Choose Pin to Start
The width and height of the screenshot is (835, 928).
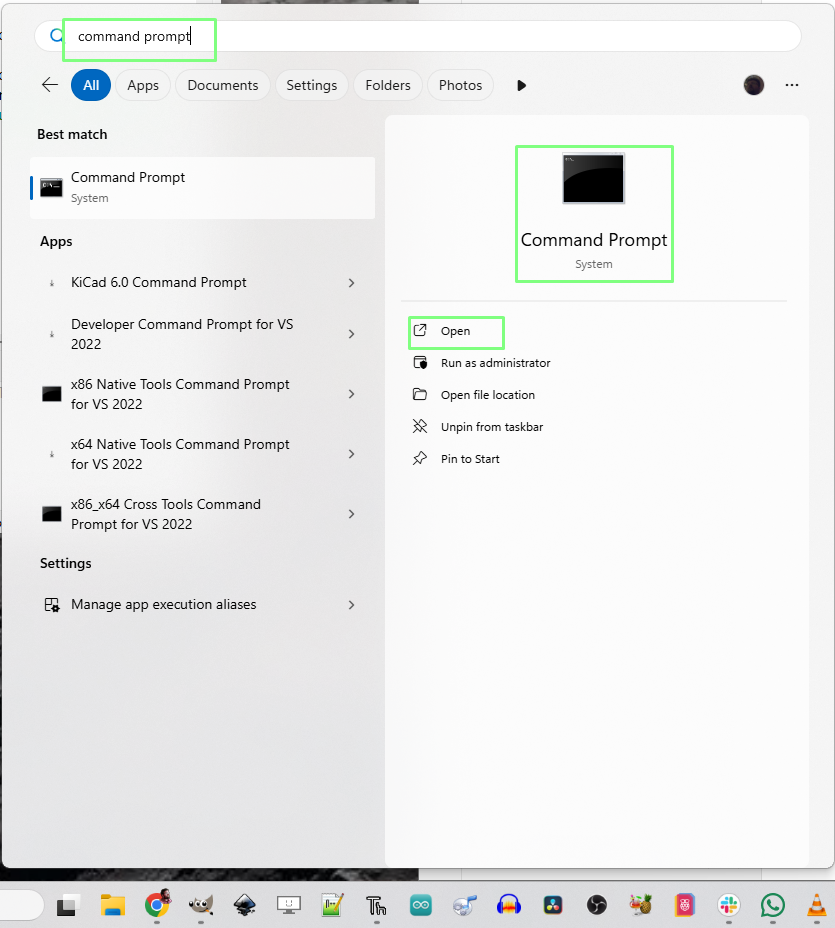click(x=456, y=459)
